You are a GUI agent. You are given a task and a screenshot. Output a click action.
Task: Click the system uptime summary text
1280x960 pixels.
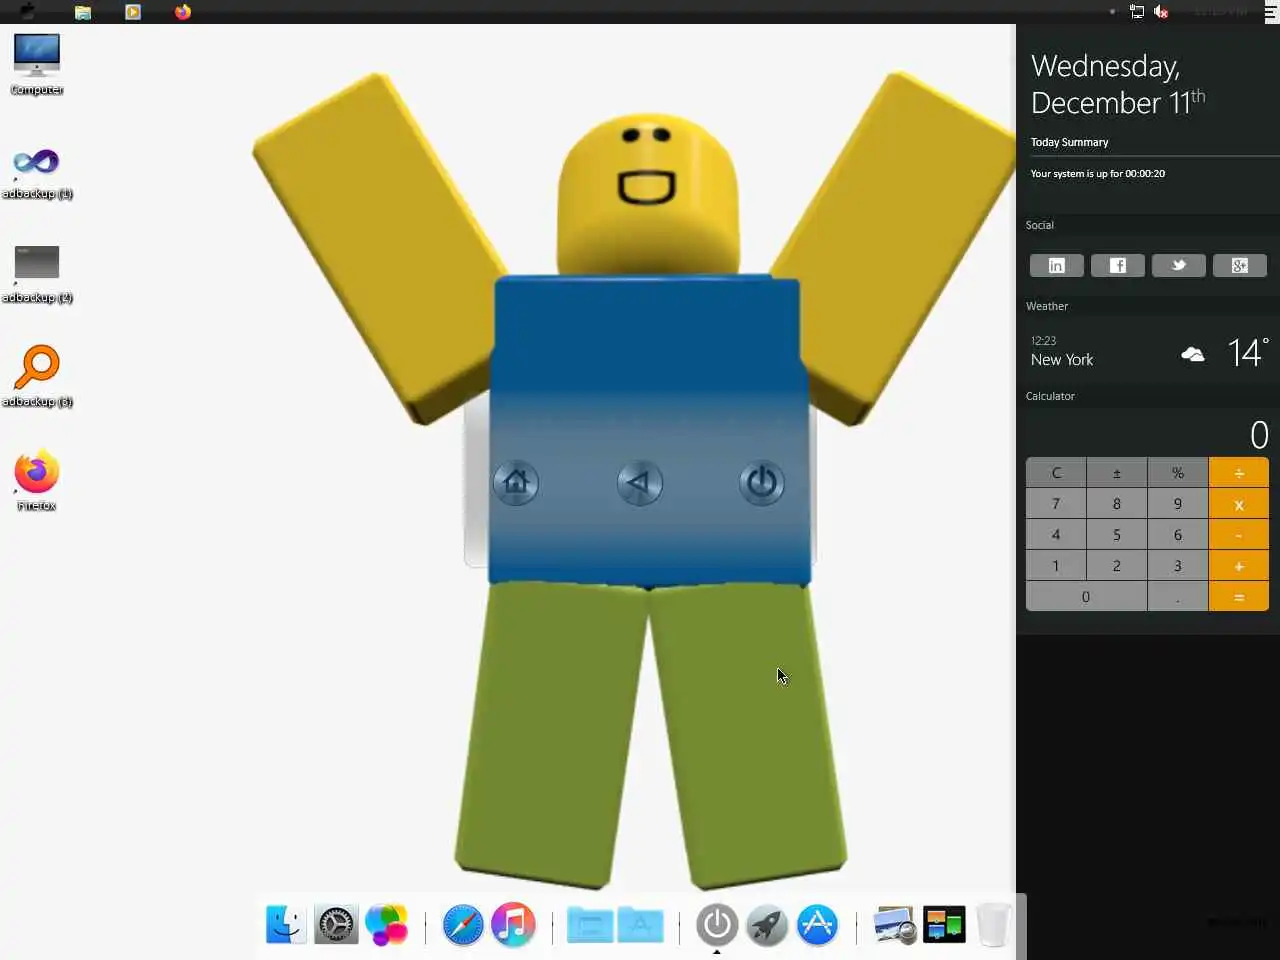[x=1098, y=174]
